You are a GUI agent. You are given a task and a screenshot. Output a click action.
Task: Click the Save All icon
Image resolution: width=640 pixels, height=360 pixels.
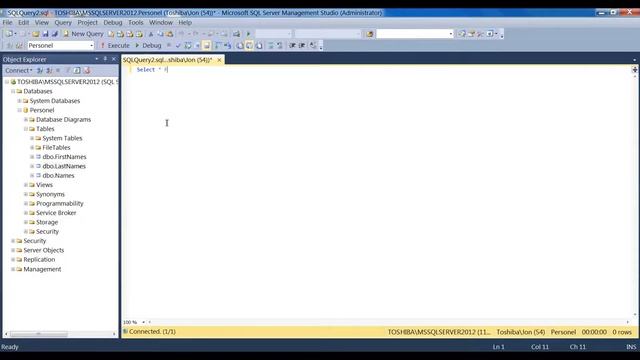tap(54, 34)
